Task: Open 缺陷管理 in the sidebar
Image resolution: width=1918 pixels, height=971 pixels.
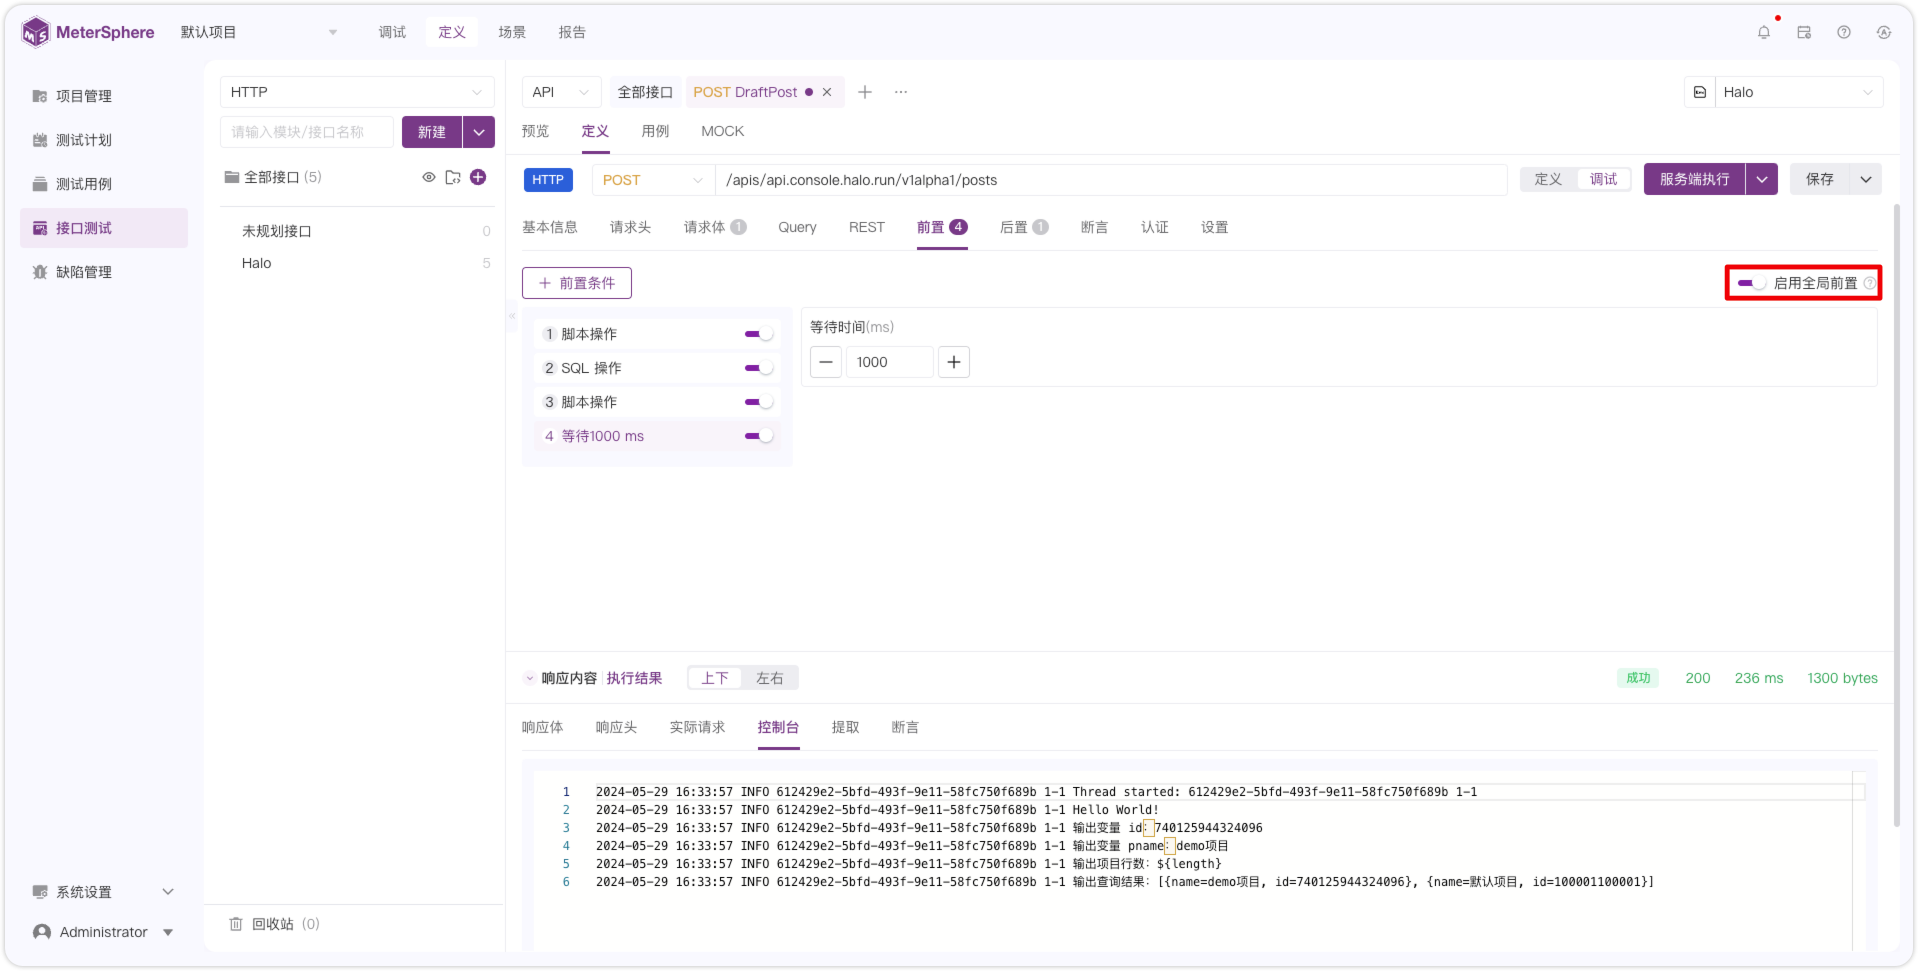Action: (84, 272)
